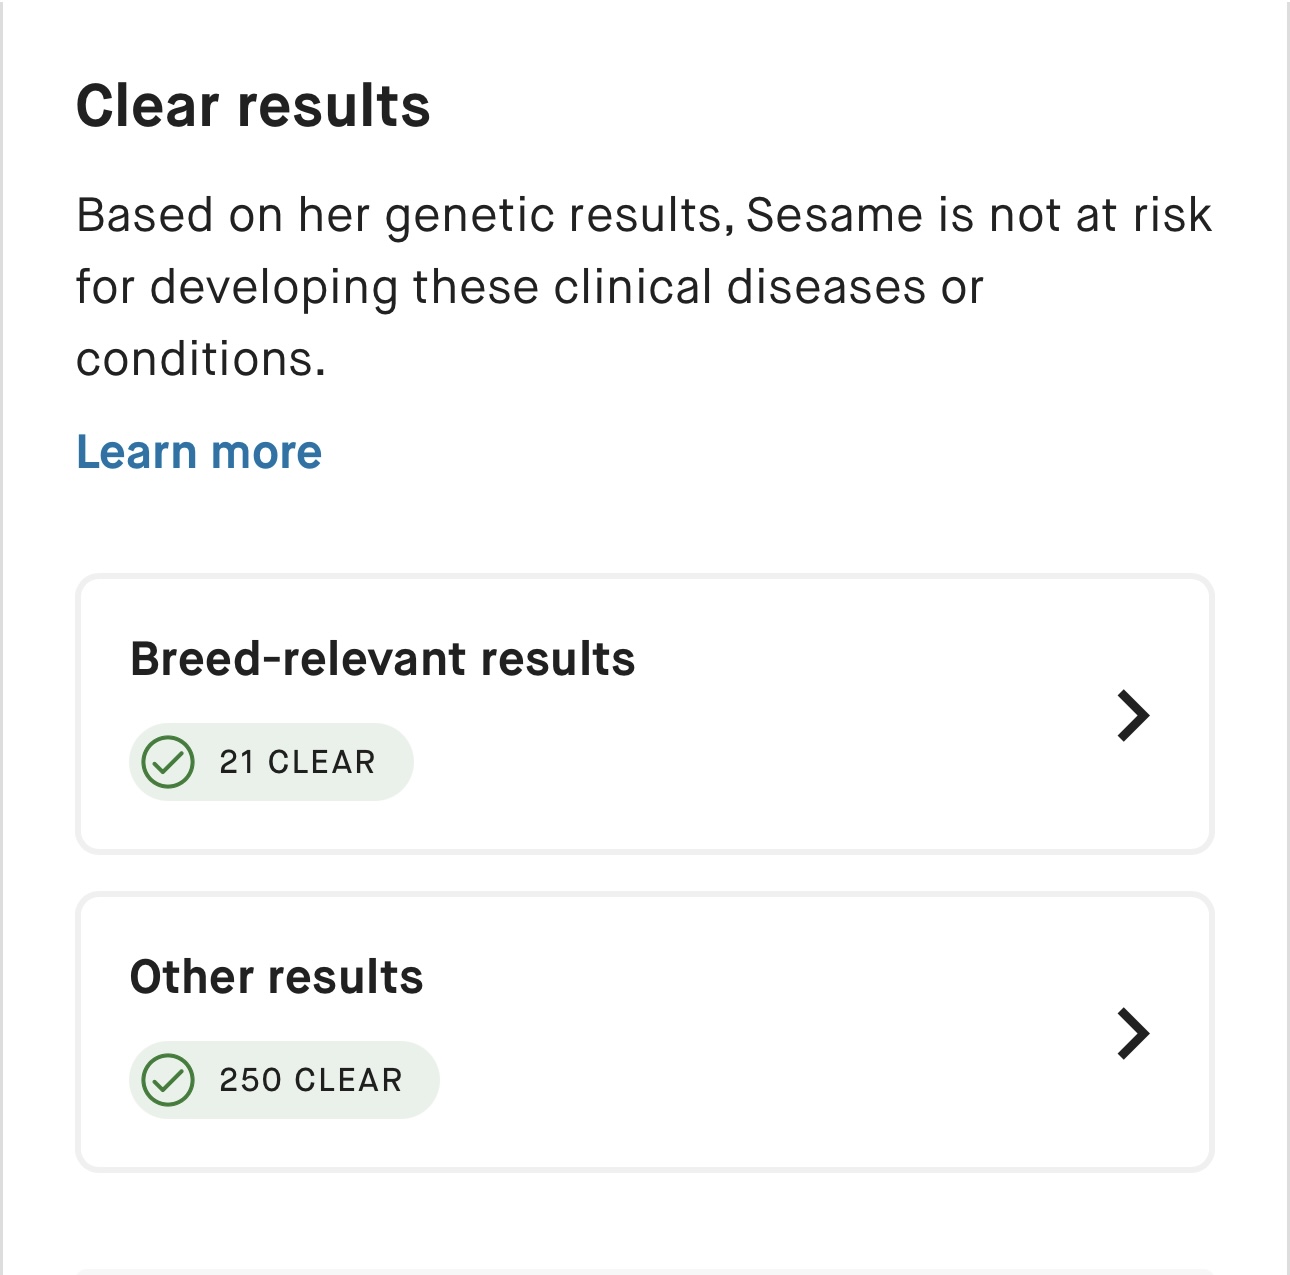Select the Breed-relevant results title

[383, 660]
